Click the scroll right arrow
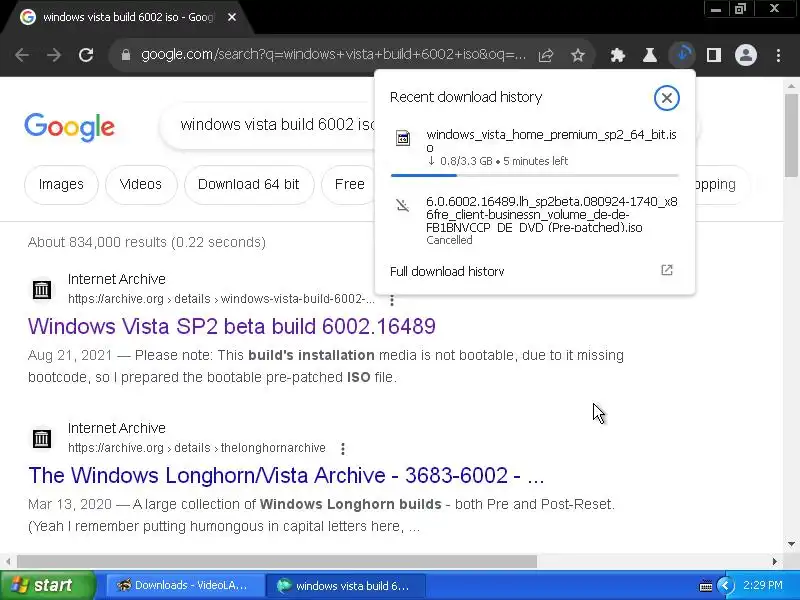This screenshot has width=800, height=600. (x=774, y=562)
